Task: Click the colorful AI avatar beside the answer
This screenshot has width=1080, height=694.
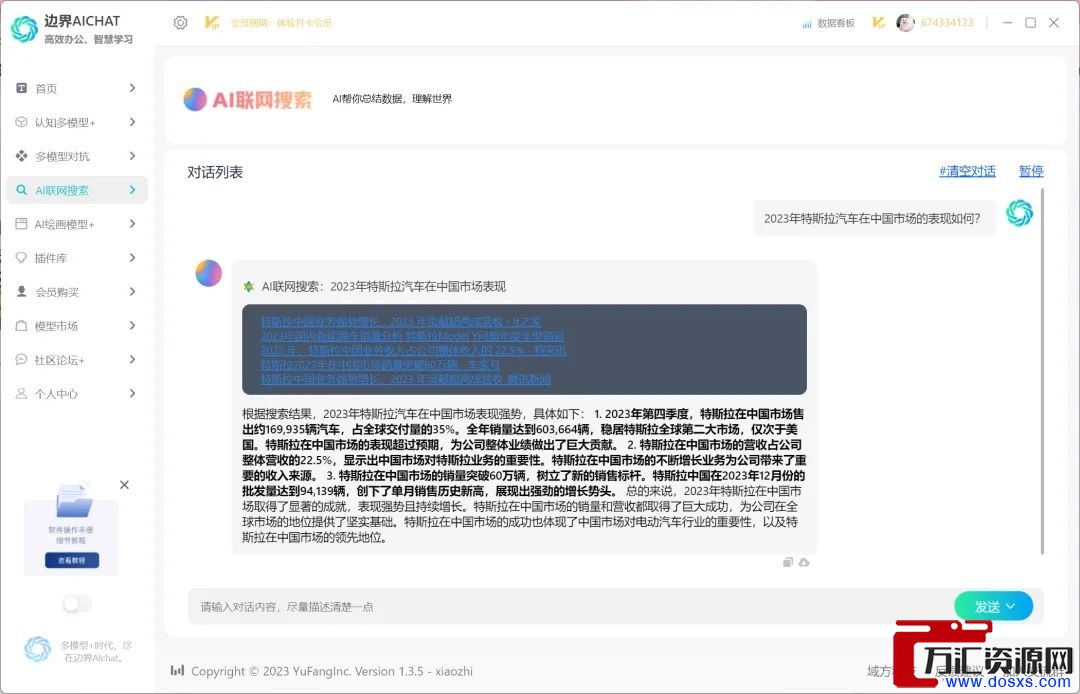Action: point(209,273)
